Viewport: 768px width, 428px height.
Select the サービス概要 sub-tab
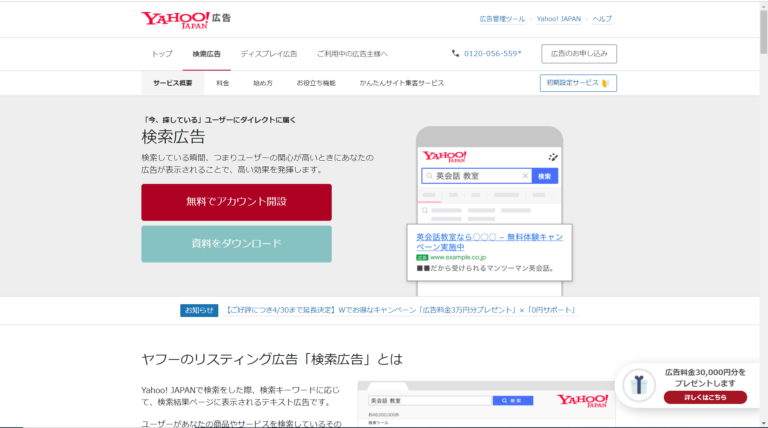pos(172,83)
